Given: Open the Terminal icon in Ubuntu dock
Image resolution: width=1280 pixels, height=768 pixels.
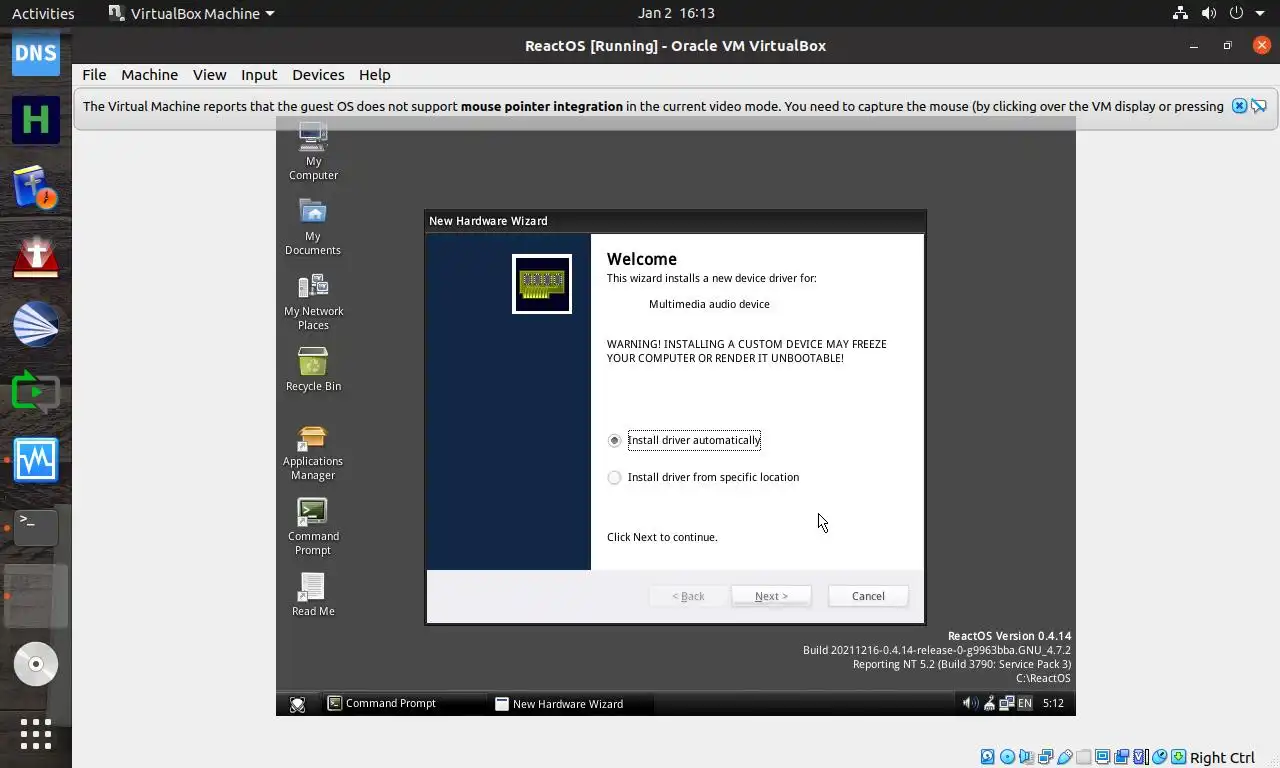Looking at the screenshot, I should pos(35,527).
